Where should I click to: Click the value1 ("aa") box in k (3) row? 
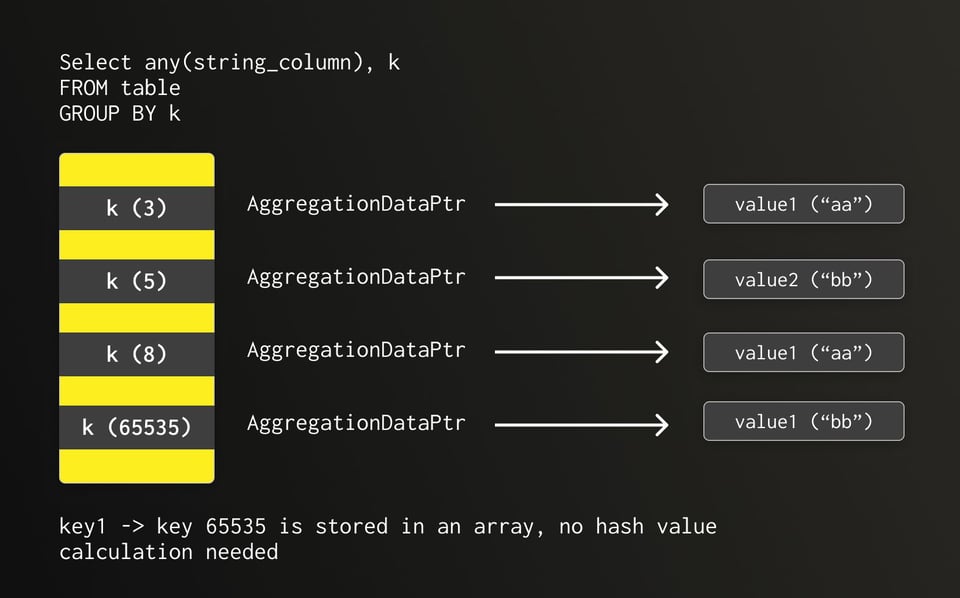(x=803, y=204)
